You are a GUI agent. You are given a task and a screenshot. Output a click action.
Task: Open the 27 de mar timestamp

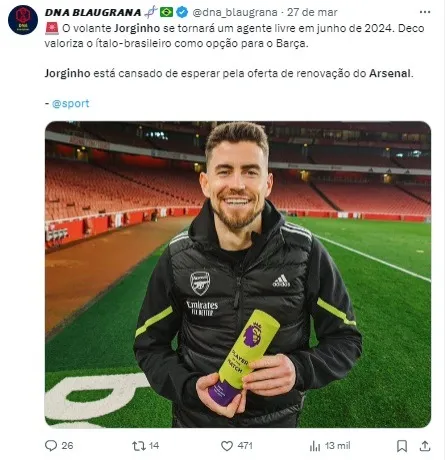coord(312,12)
